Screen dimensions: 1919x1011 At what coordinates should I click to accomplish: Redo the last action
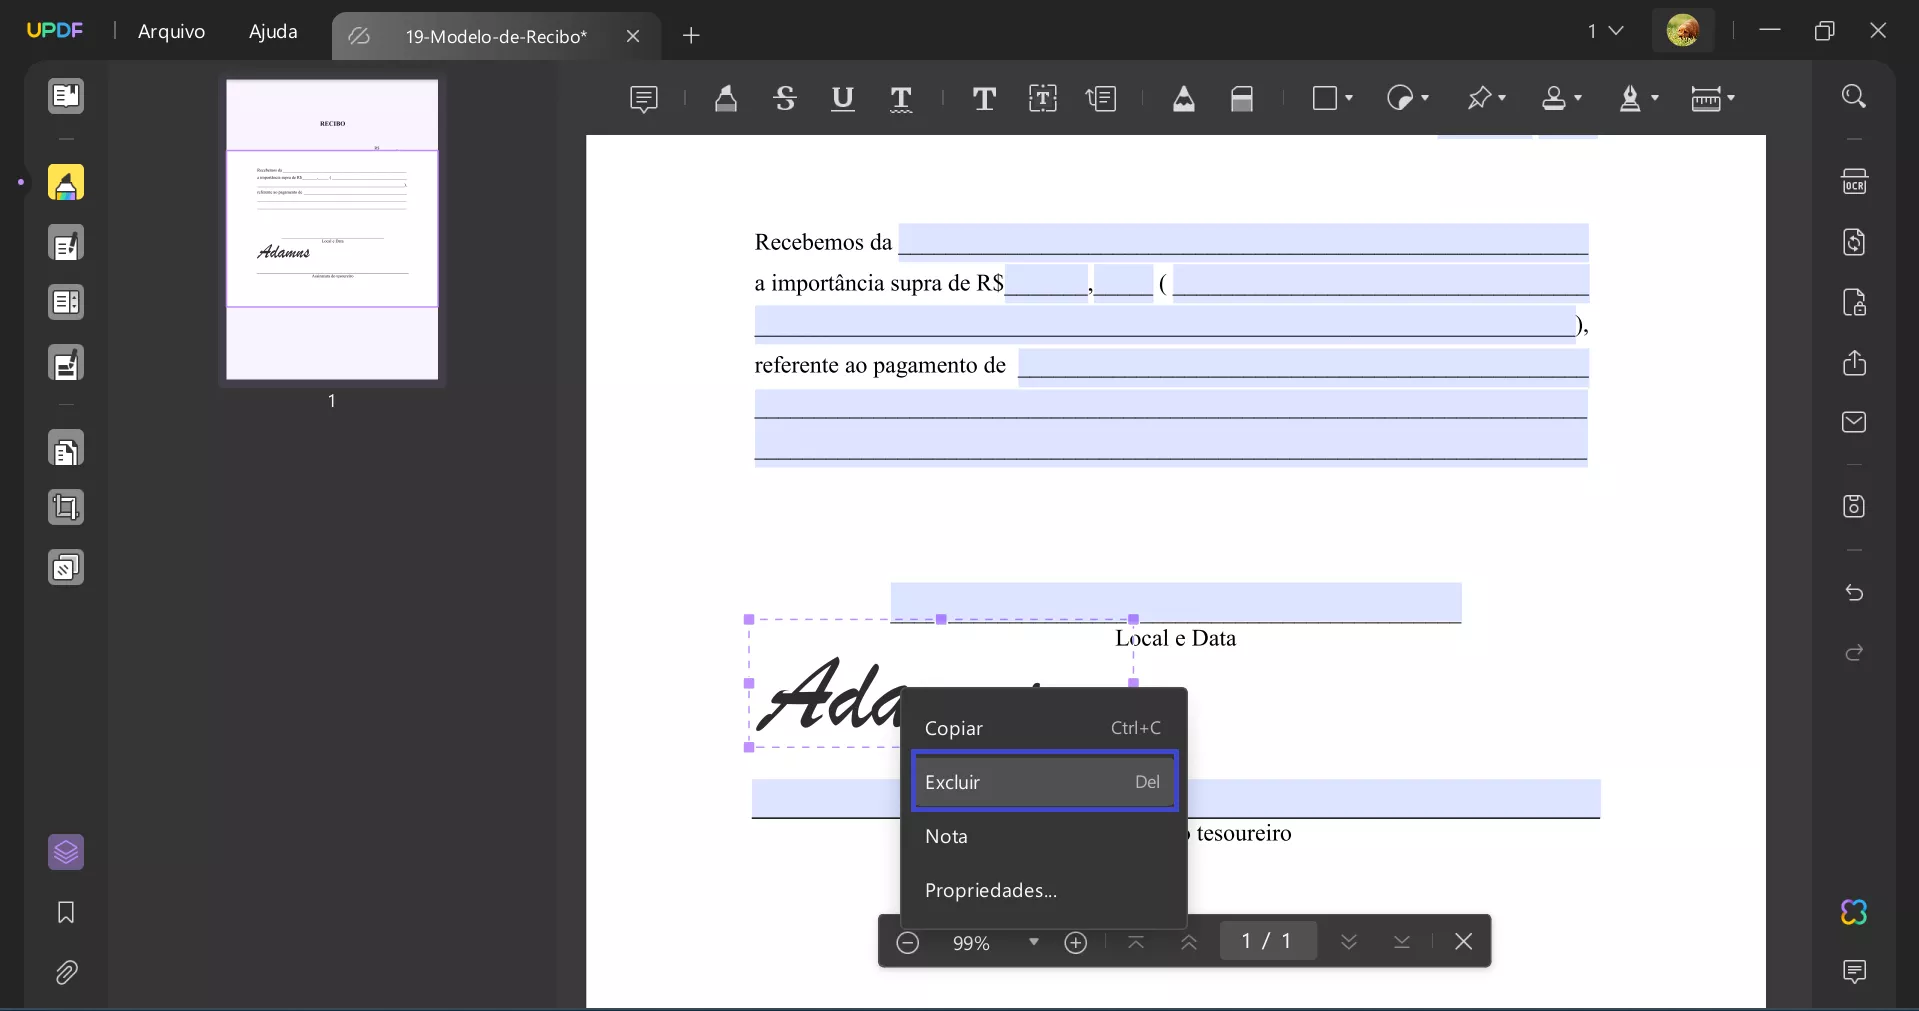point(1854,653)
